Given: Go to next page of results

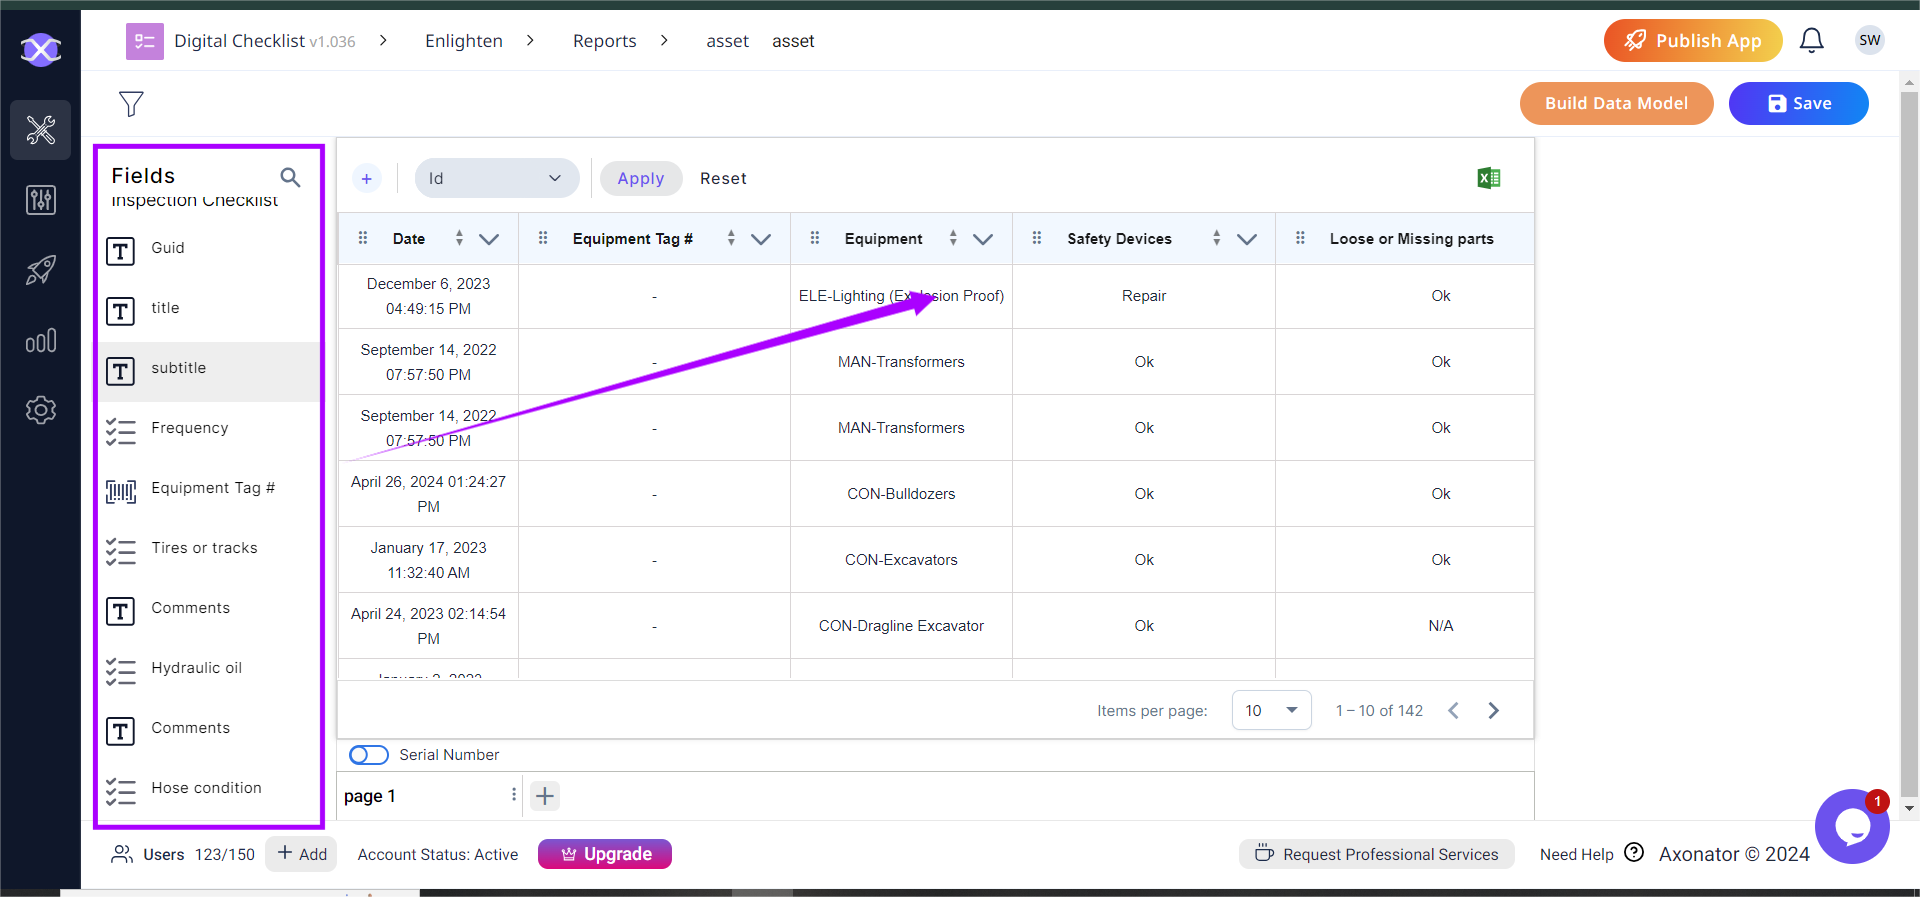Looking at the screenshot, I should pyautogui.click(x=1493, y=710).
